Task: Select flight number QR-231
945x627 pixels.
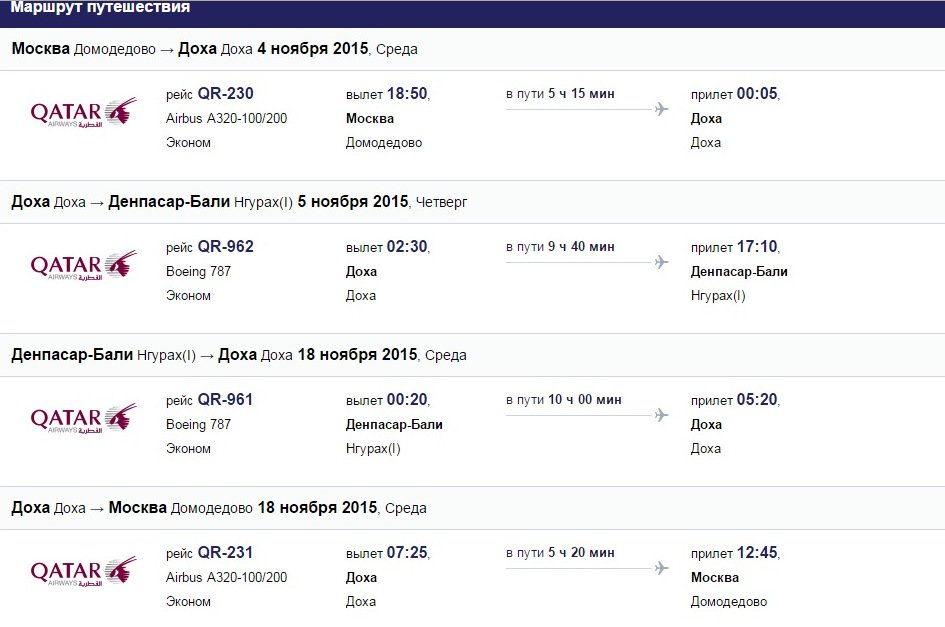Action: [x=225, y=553]
